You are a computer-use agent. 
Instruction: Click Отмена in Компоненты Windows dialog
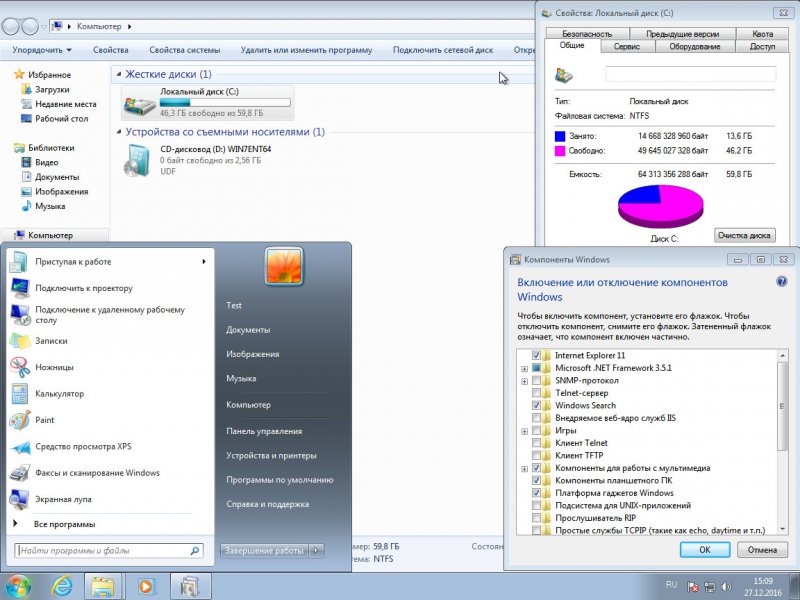(x=762, y=549)
